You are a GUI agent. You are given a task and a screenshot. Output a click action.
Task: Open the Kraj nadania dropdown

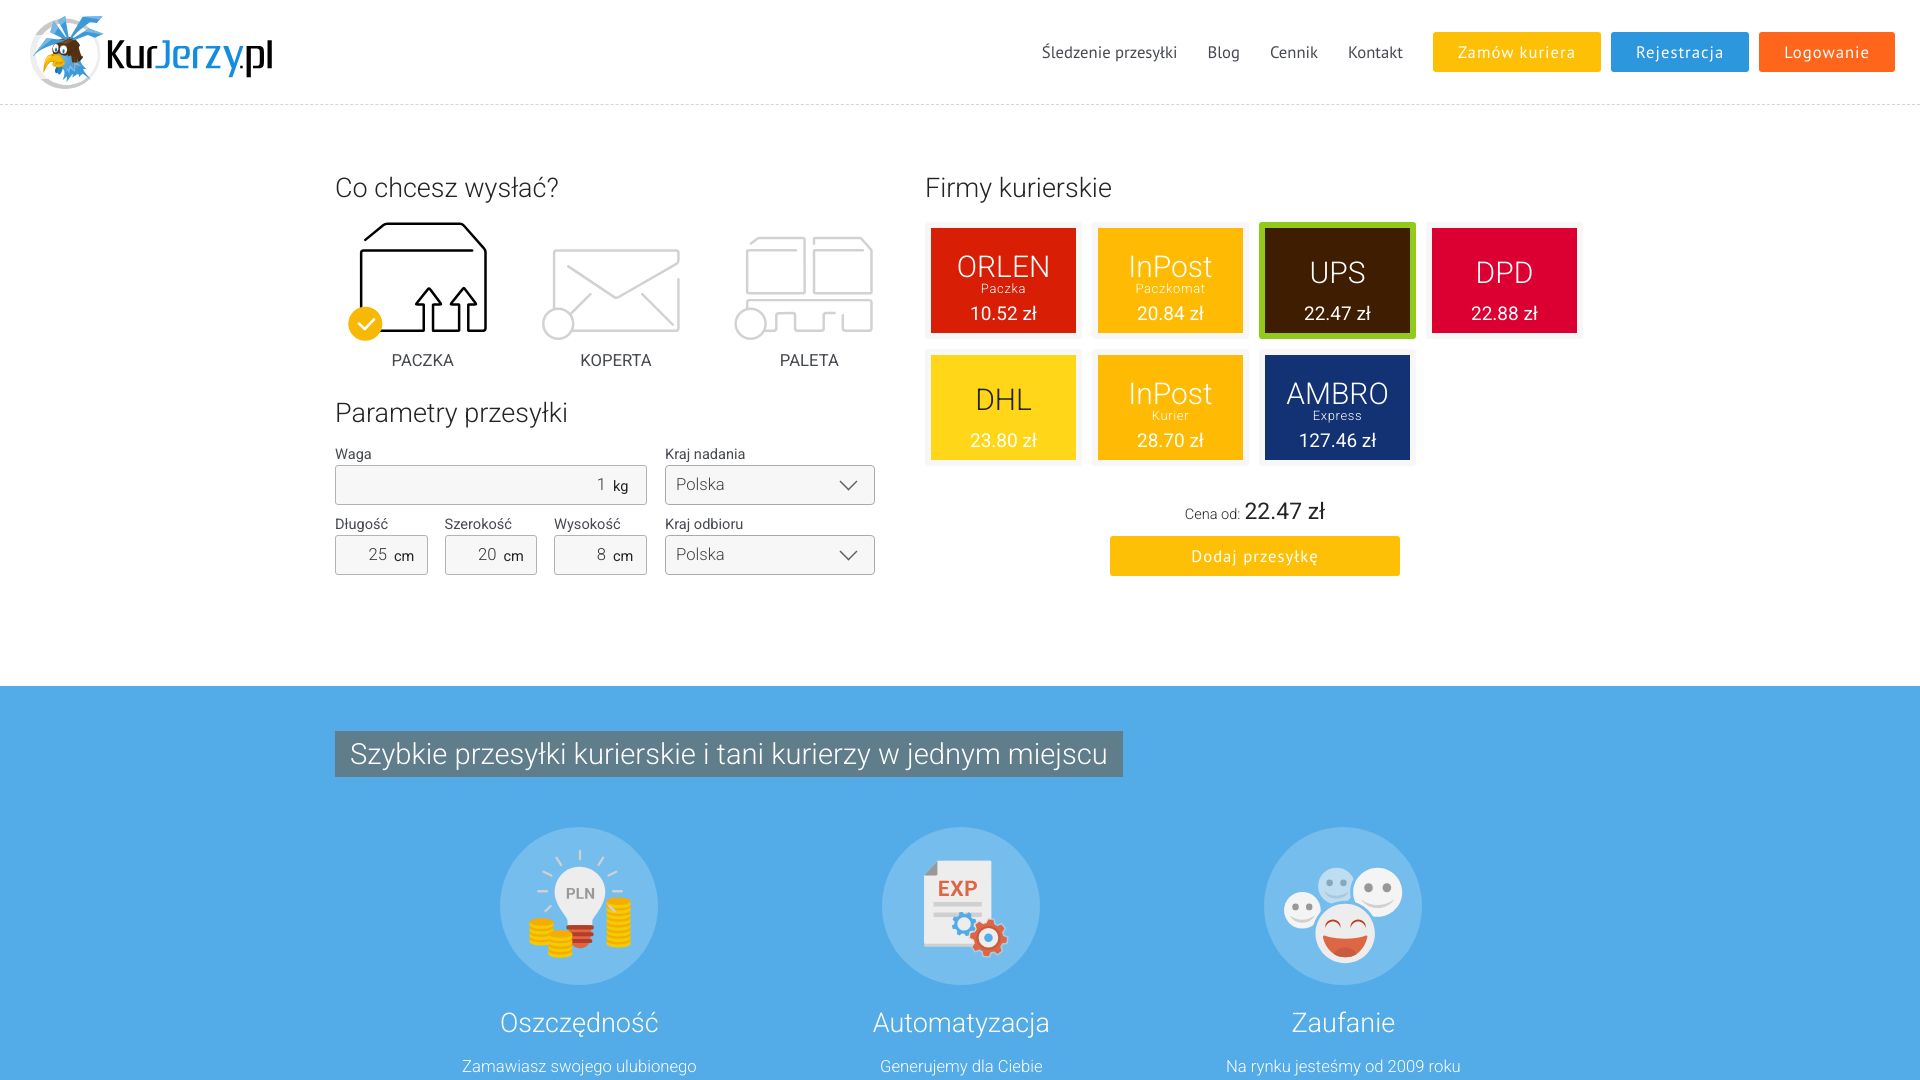coord(770,485)
